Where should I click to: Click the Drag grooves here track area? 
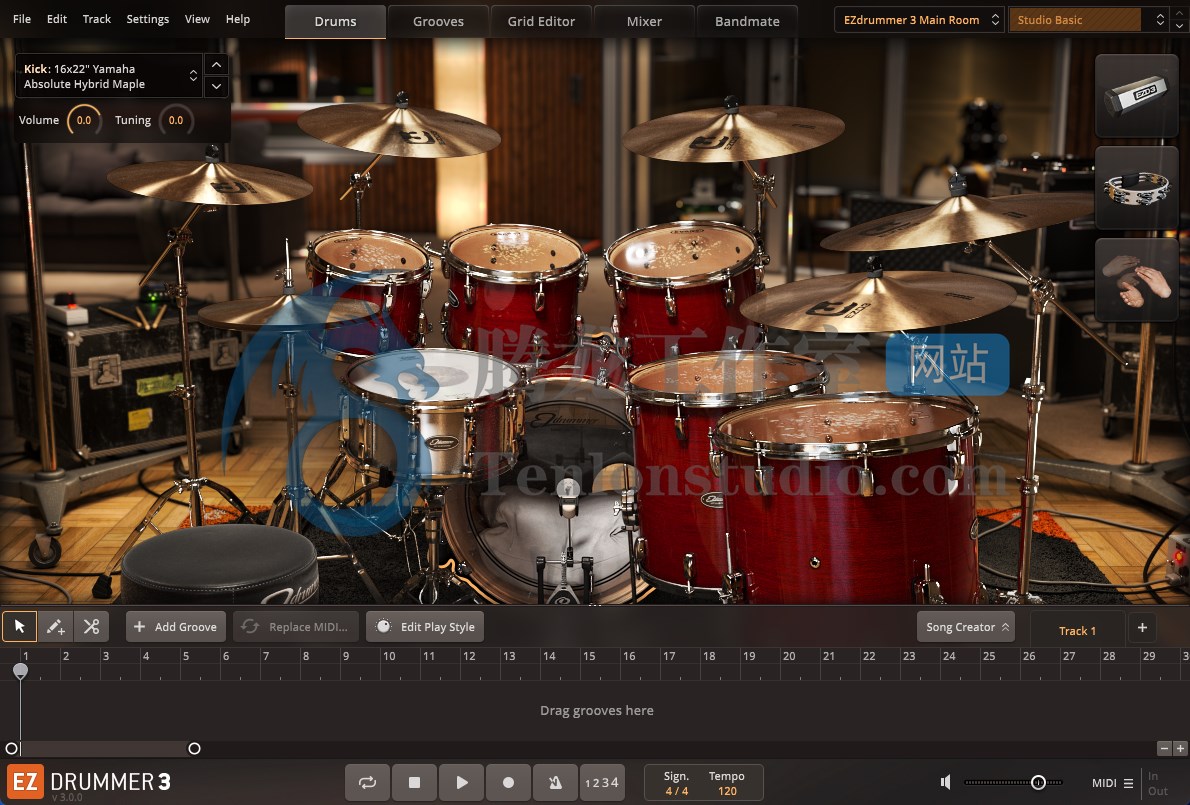[x=597, y=710]
